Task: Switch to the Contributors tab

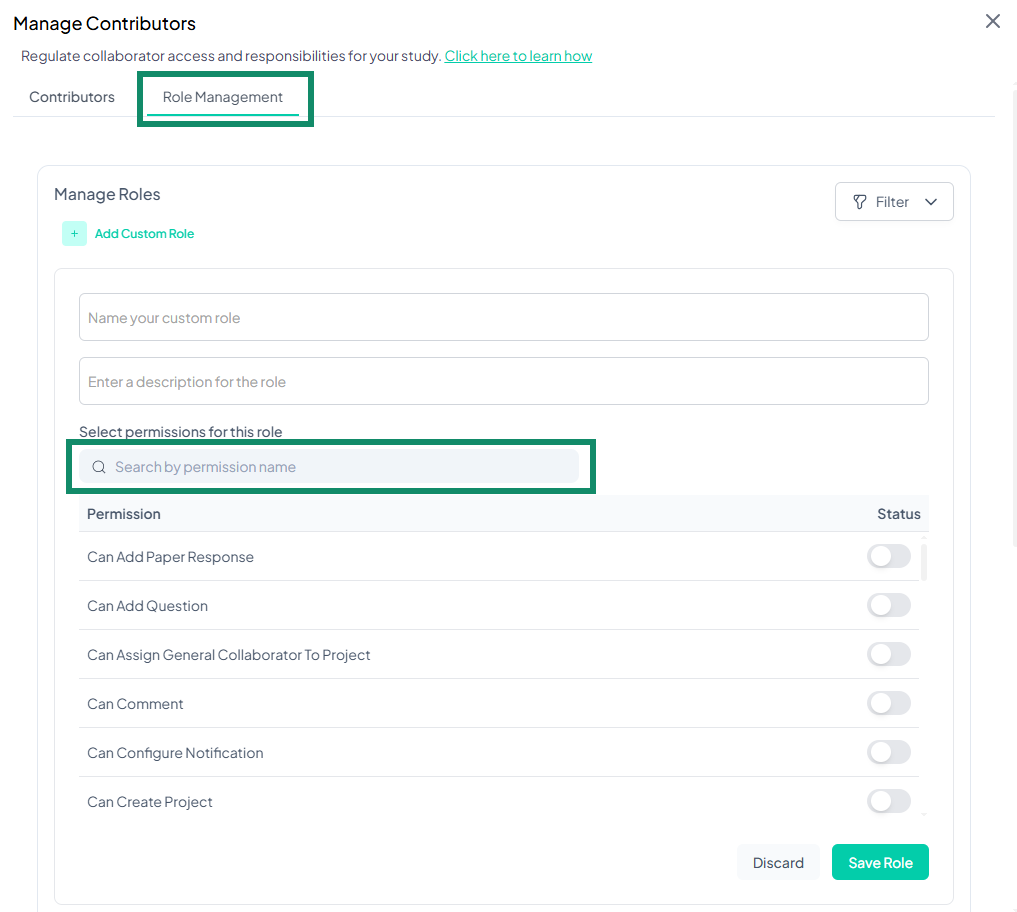Action: click(71, 96)
